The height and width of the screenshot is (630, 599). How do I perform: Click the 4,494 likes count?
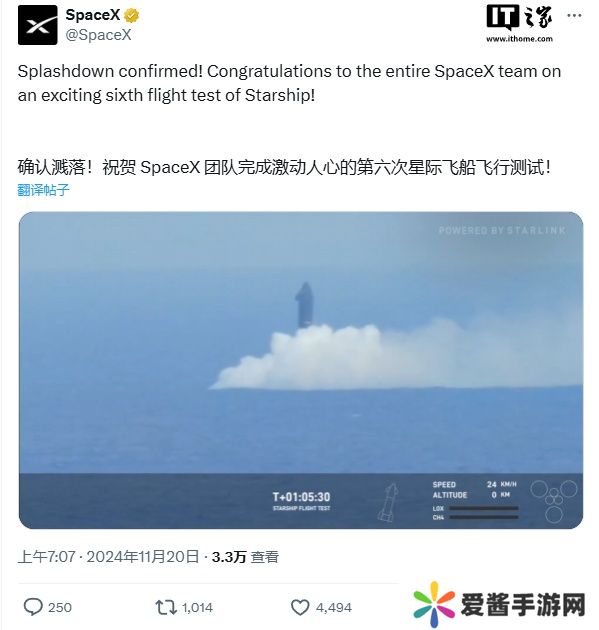click(333, 607)
